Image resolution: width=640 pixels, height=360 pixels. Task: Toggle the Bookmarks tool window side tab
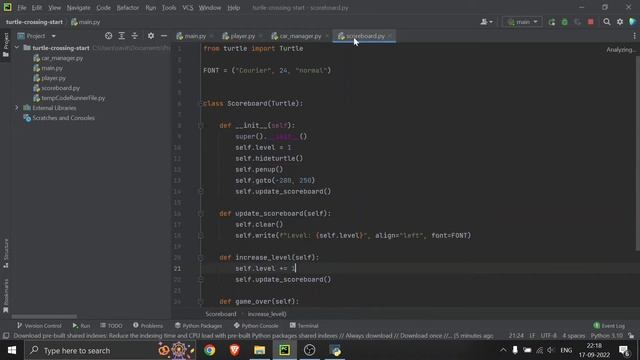click(6, 296)
